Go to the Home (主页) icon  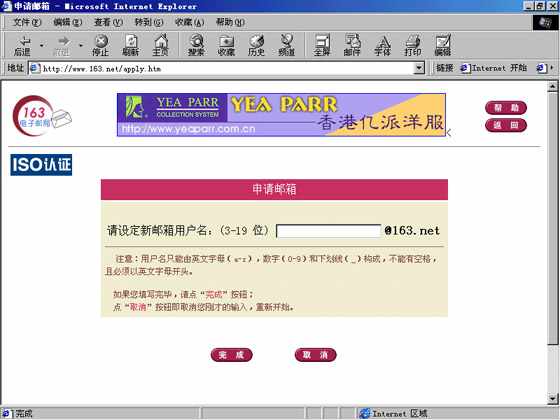161,45
